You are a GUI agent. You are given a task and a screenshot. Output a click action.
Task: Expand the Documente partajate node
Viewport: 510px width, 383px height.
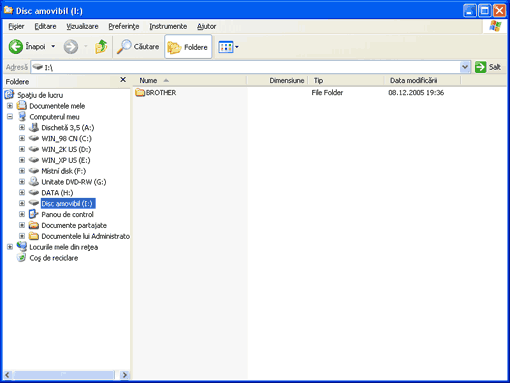[22, 225]
